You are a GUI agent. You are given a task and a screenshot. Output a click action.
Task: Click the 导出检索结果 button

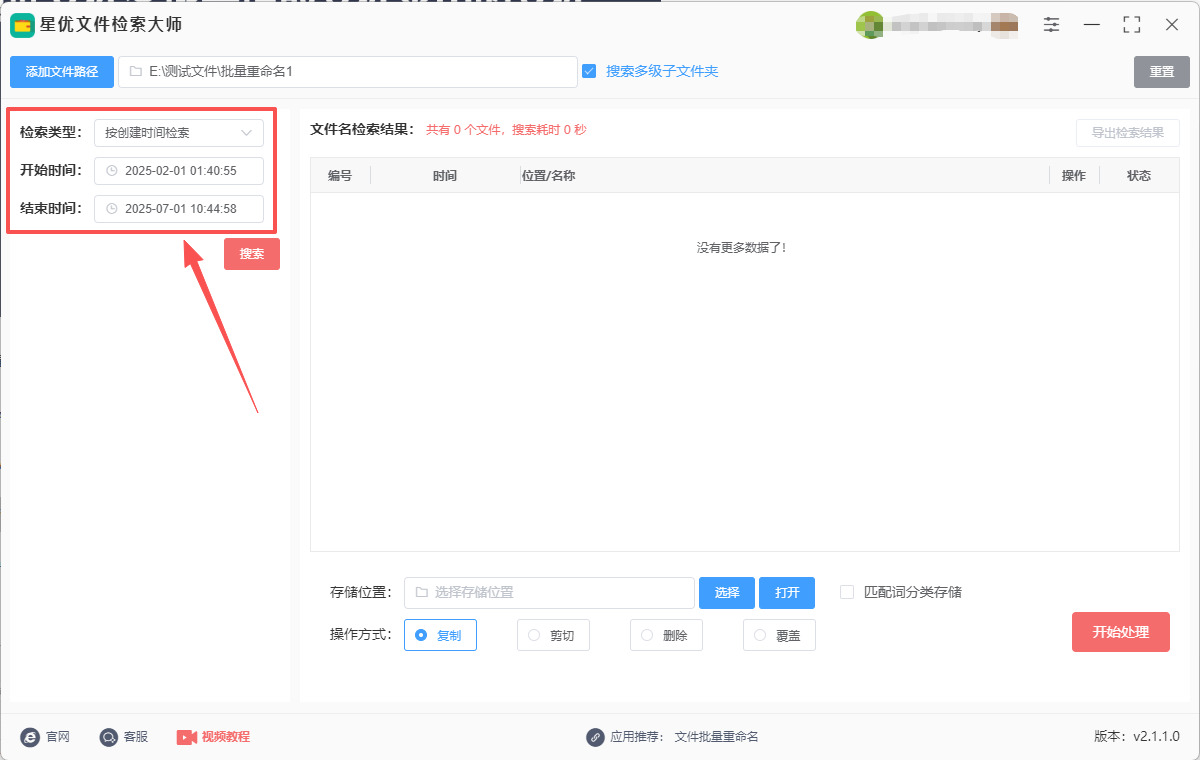coord(1128,133)
